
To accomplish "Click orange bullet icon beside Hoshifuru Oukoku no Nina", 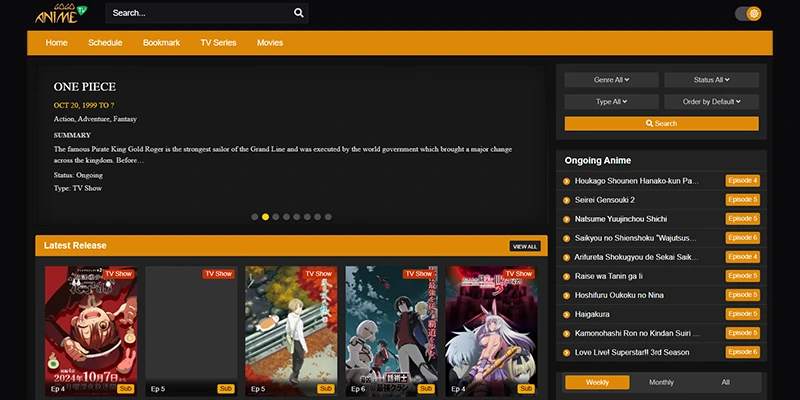I will coord(567,295).
